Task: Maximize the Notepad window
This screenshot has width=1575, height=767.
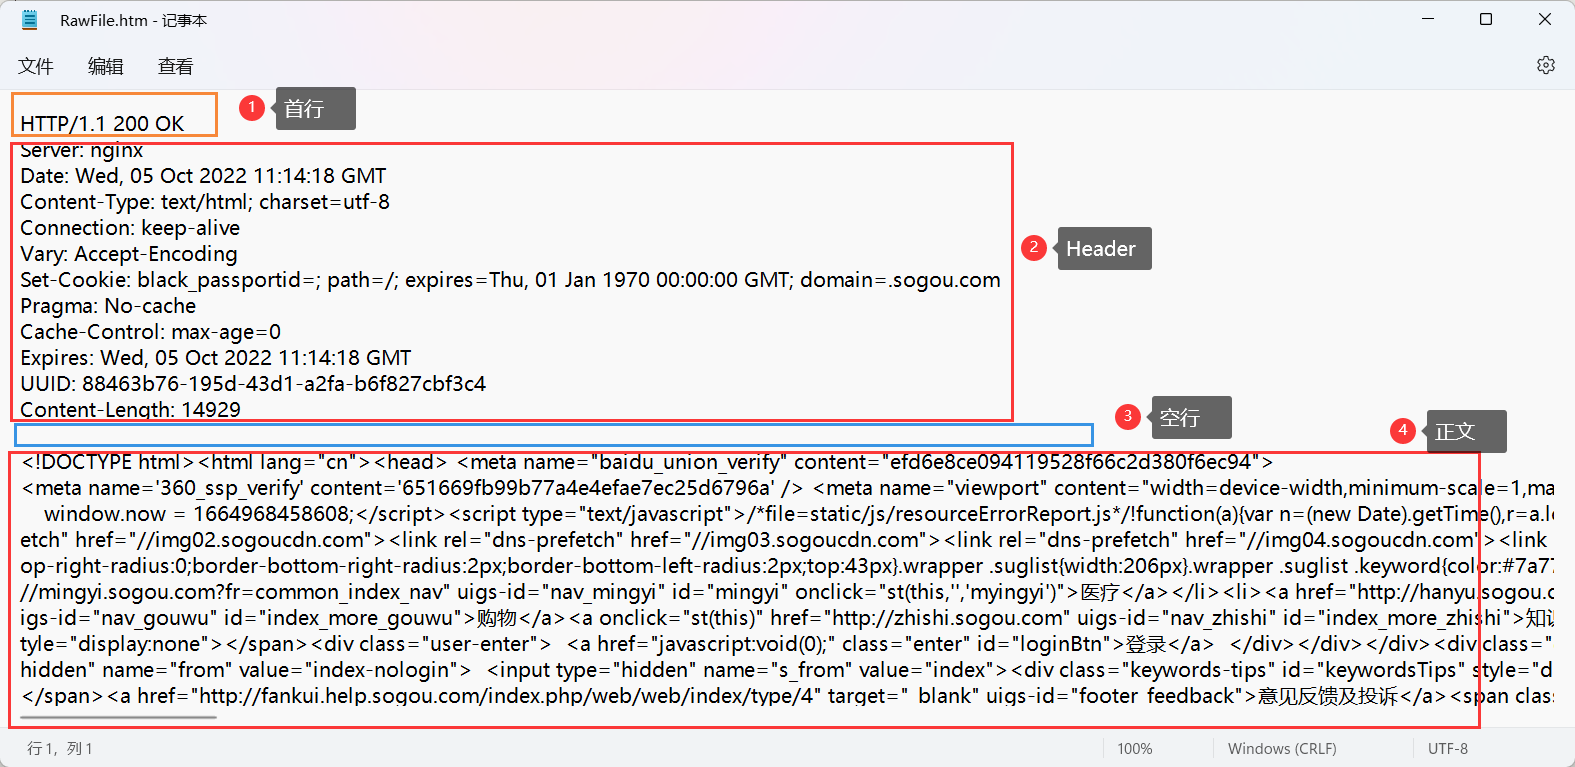Action: click(1486, 19)
